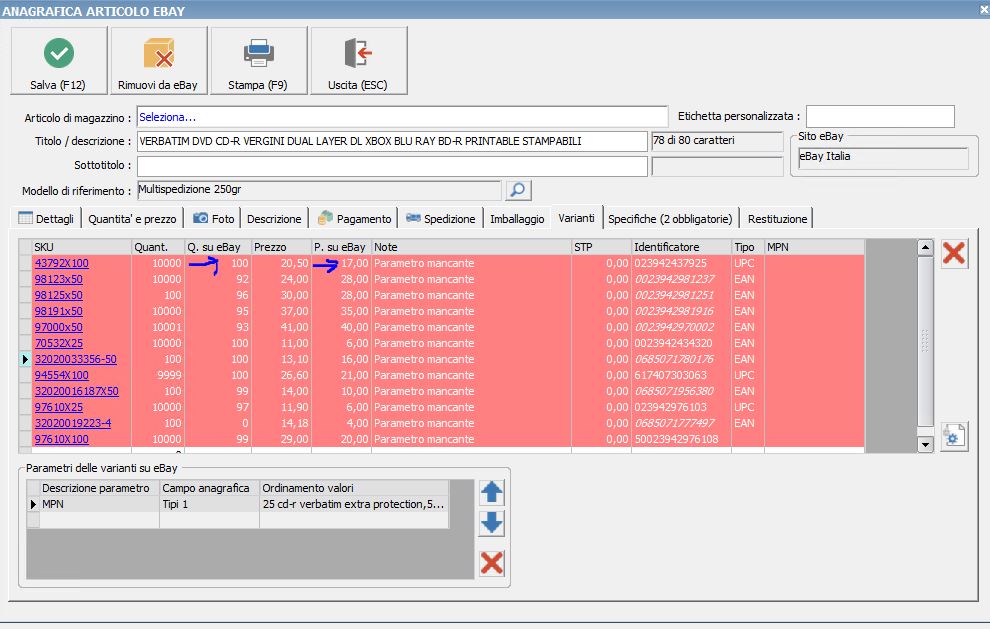
Task: Open SKU link 98123x50
Action: 59,279
